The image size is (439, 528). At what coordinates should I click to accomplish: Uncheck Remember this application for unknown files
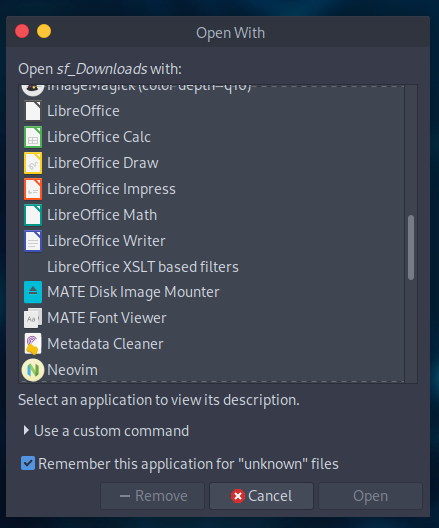28,463
